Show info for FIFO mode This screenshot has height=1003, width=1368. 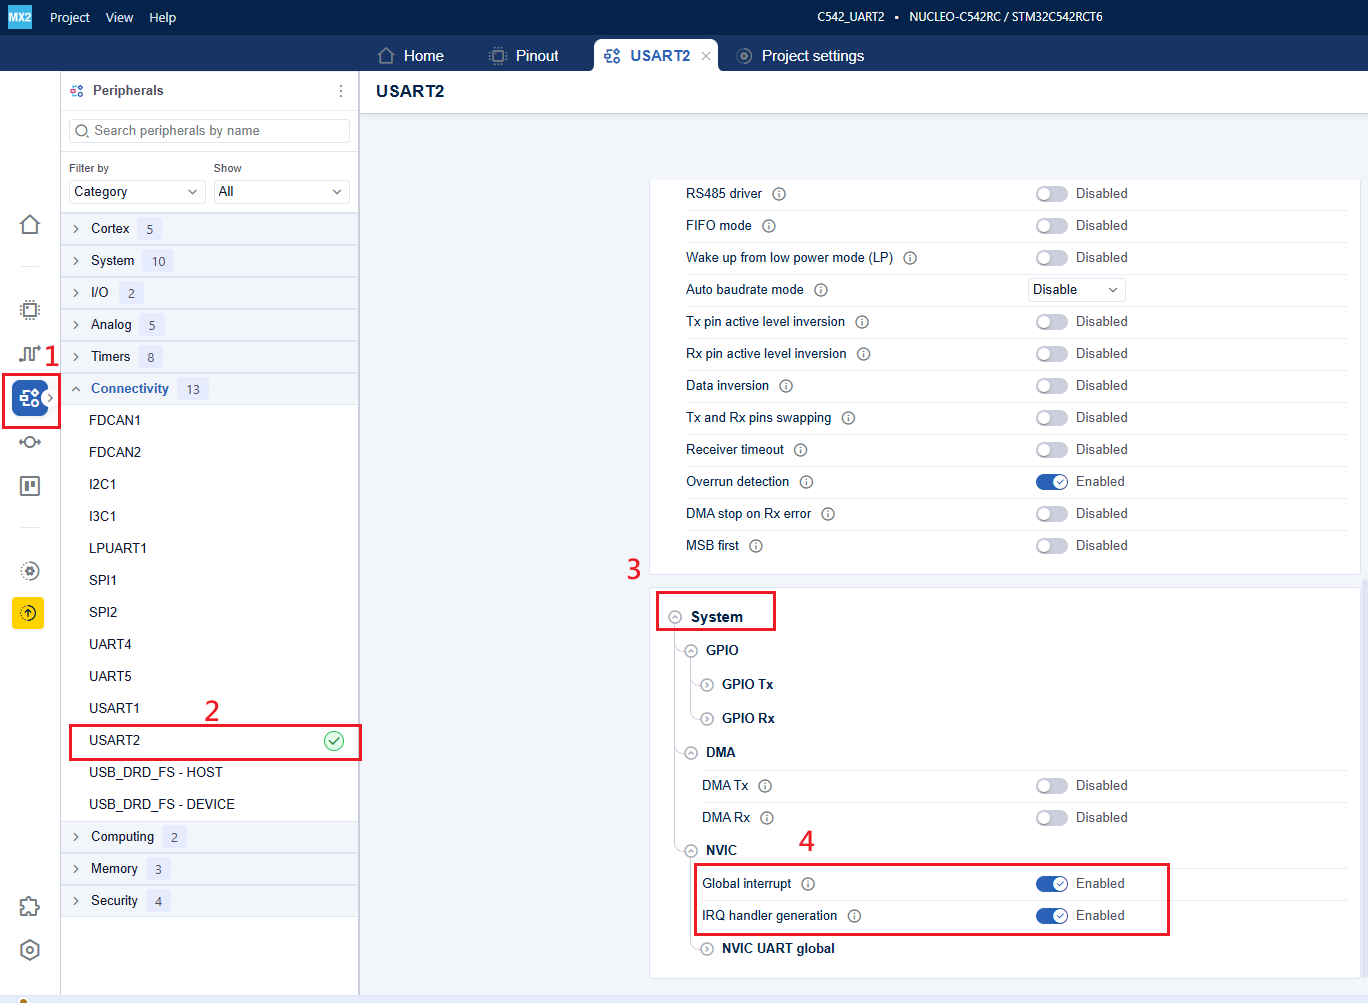coord(769,226)
